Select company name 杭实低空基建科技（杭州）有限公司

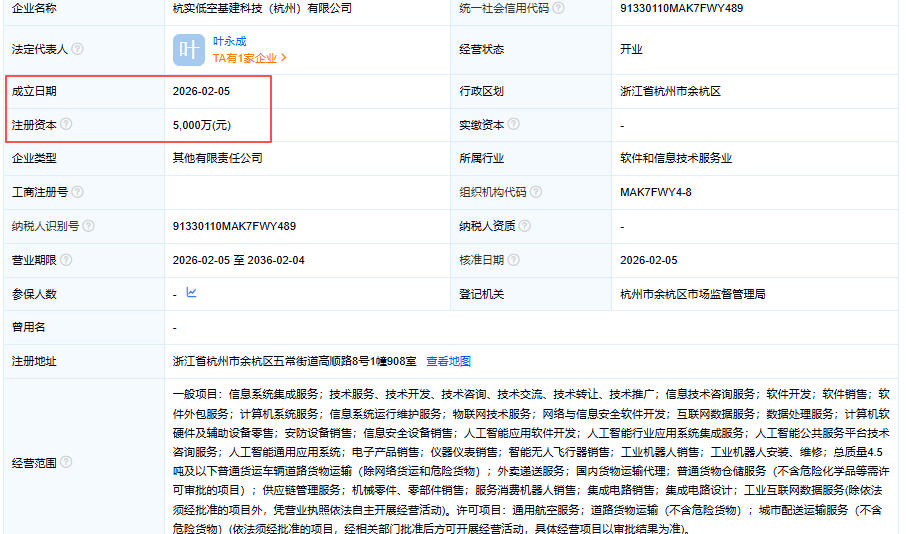tap(262, 8)
